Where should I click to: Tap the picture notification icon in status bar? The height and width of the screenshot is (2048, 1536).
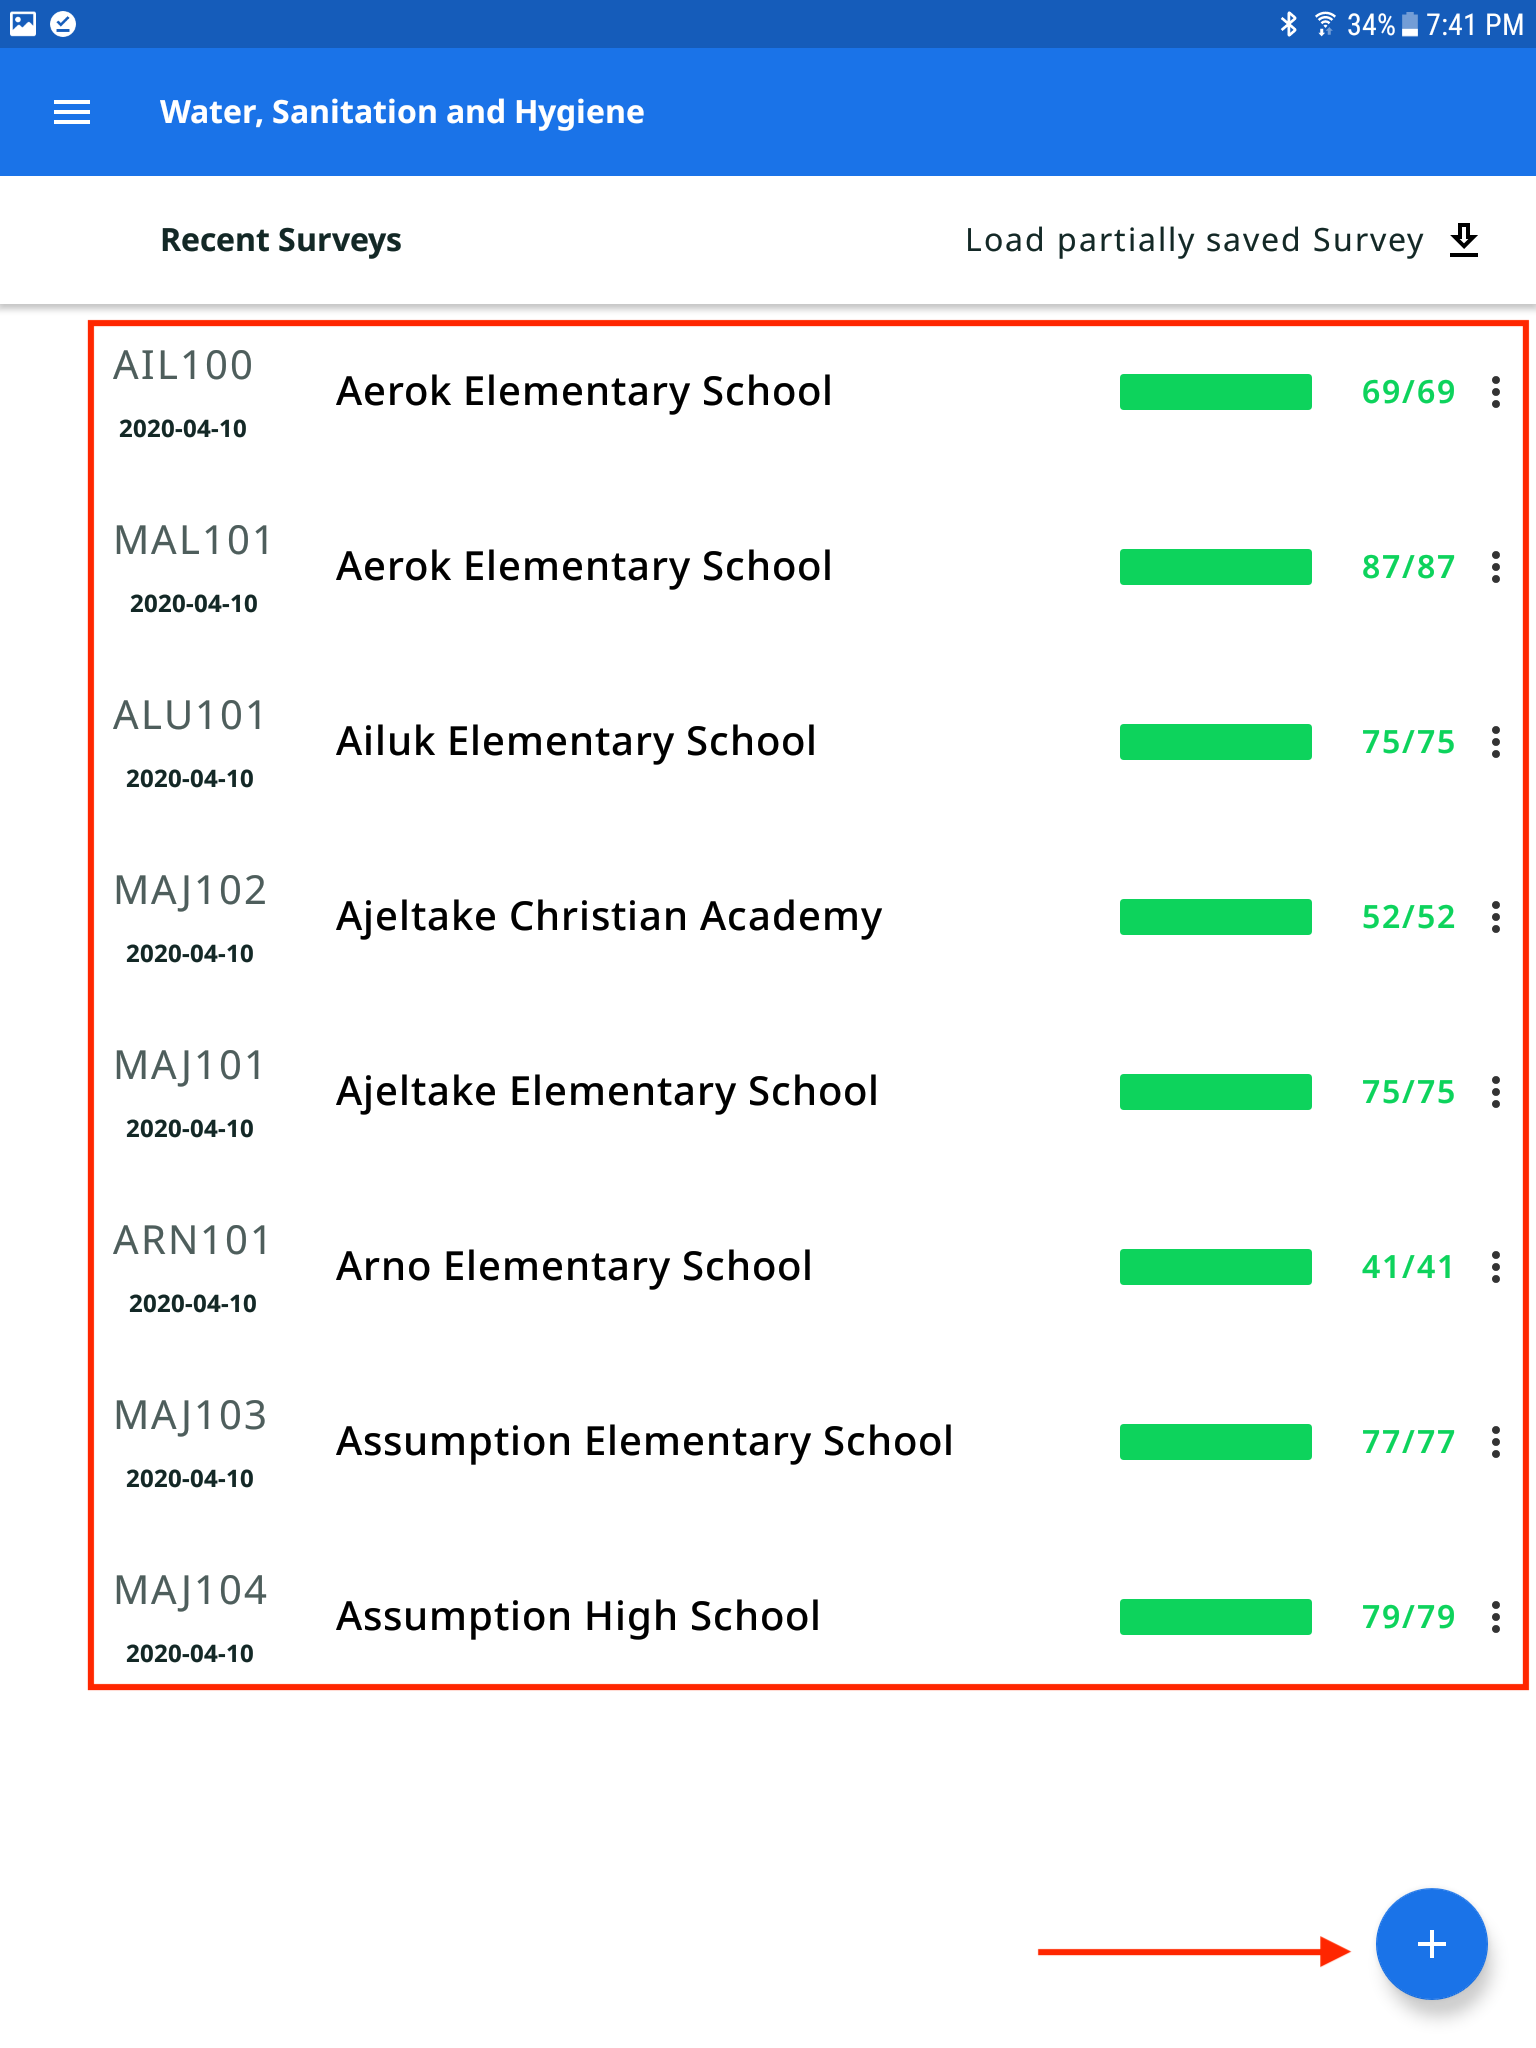[23, 24]
